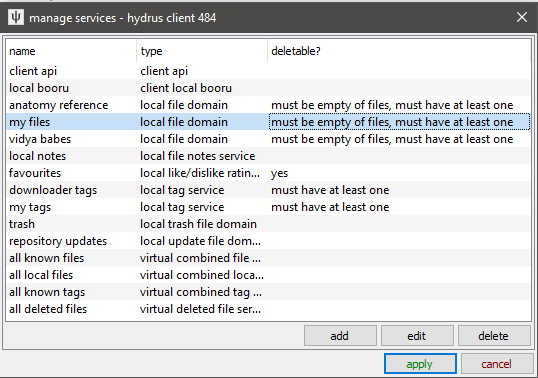Select the vidya babes row
The width and height of the screenshot is (538, 378).
click(268, 139)
